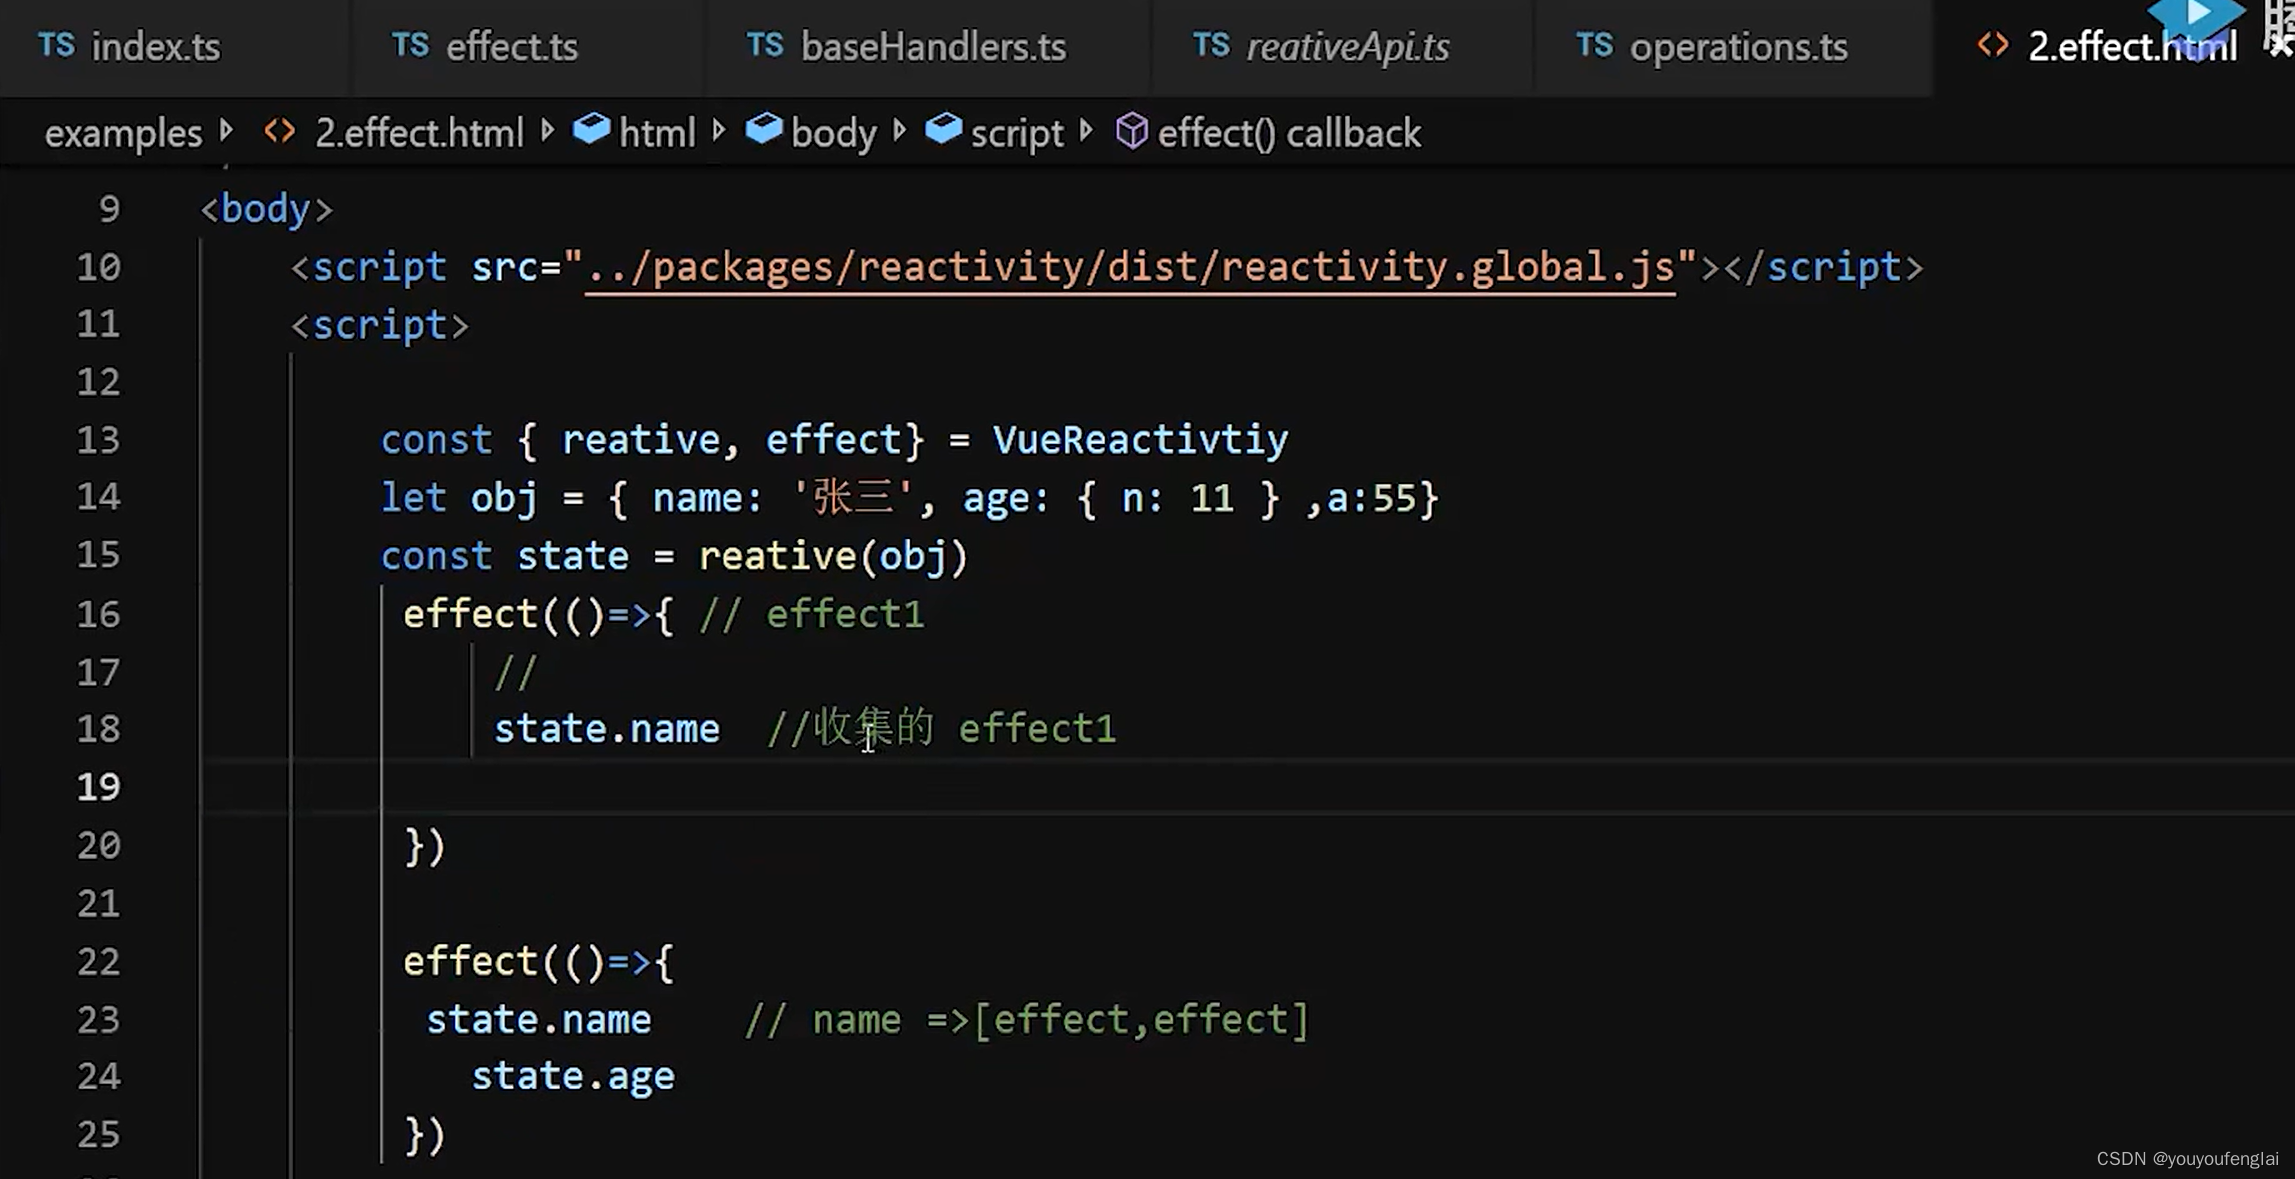Click state.age on line 24
2295x1179 pixels.
click(x=573, y=1077)
